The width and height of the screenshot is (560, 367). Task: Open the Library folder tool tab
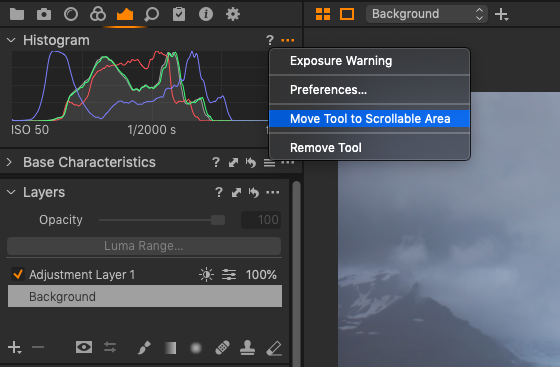(17, 14)
